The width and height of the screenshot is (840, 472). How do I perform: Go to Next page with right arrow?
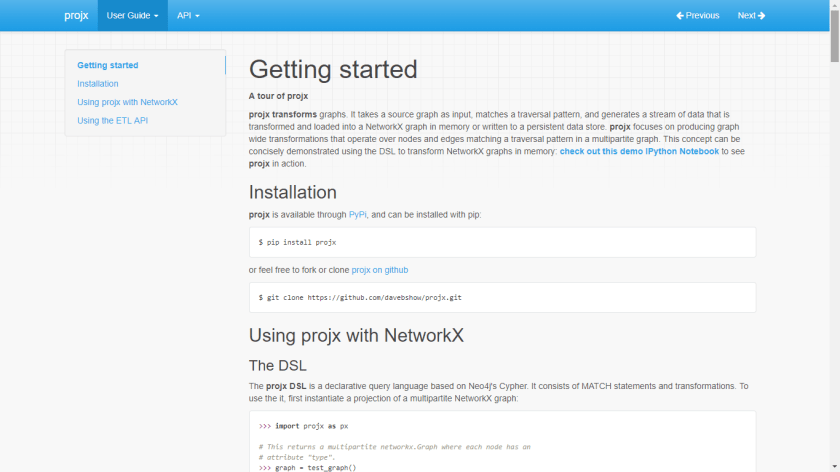click(x=751, y=15)
